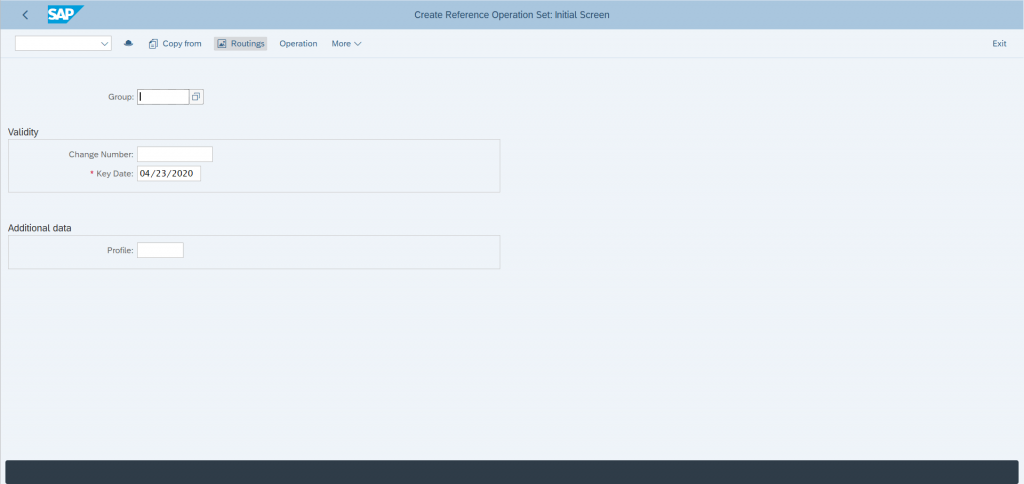Click the Additional data section heading
Screen dimensions: 1024x484
(40, 228)
